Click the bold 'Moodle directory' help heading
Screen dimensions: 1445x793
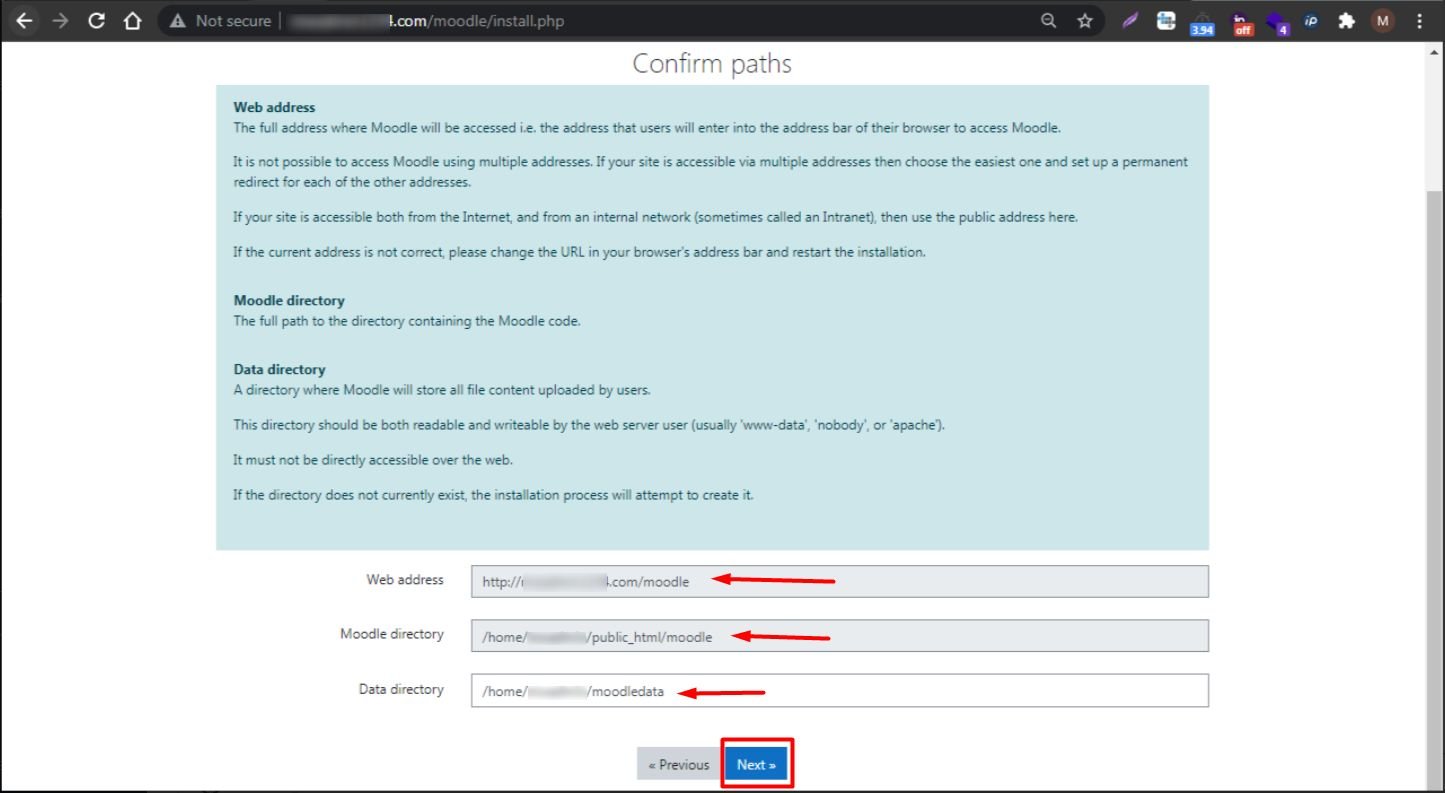point(289,300)
